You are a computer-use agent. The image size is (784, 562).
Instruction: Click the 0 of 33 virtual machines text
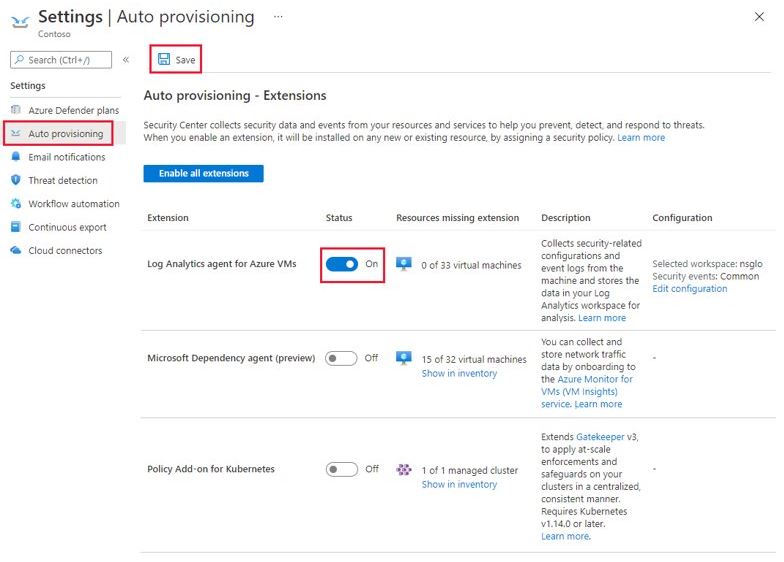(471, 266)
